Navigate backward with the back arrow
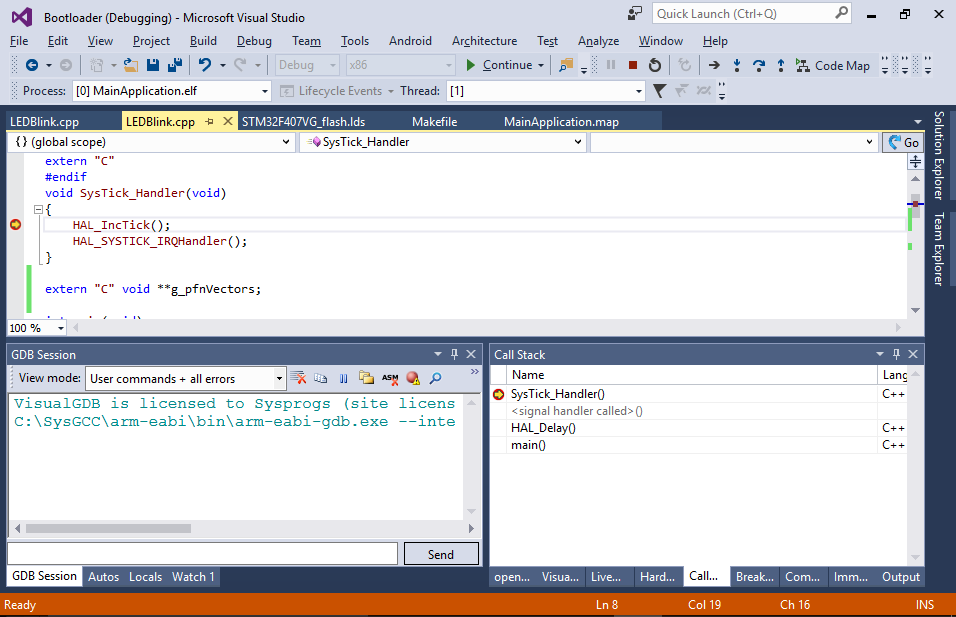This screenshot has height=617, width=956. tap(32, 65)
